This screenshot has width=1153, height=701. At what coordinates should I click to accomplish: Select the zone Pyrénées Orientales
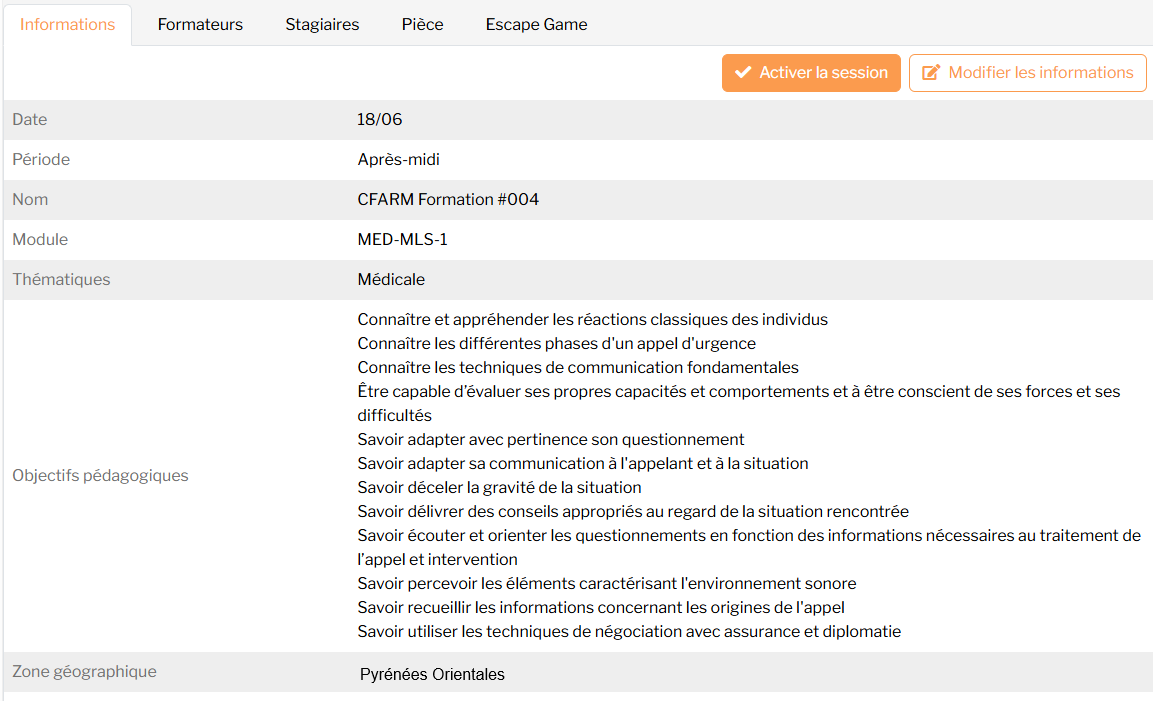432,674
